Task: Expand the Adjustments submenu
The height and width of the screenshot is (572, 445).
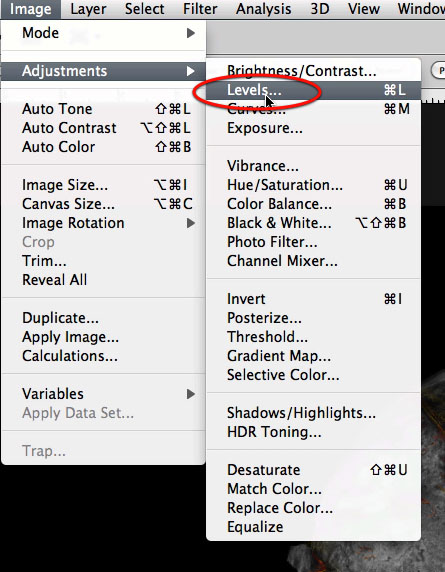Action: [x=104, y=71]
